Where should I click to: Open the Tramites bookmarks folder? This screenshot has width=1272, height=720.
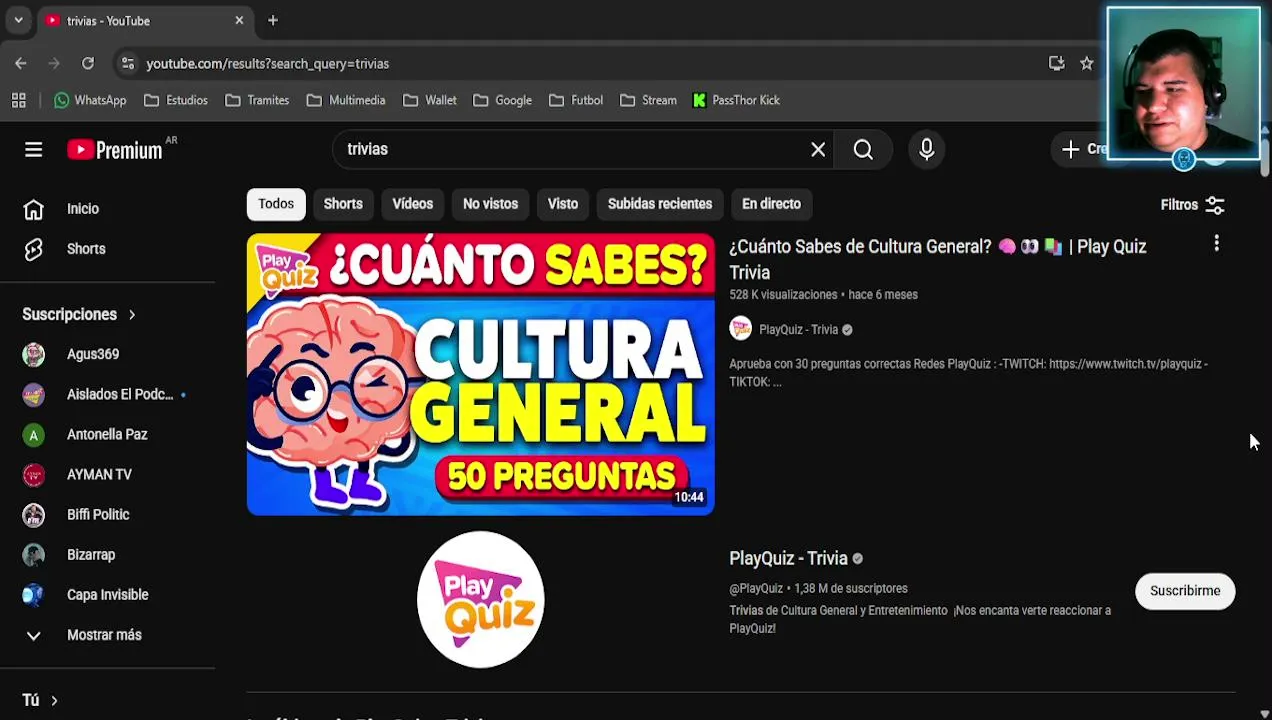[257, 100]
